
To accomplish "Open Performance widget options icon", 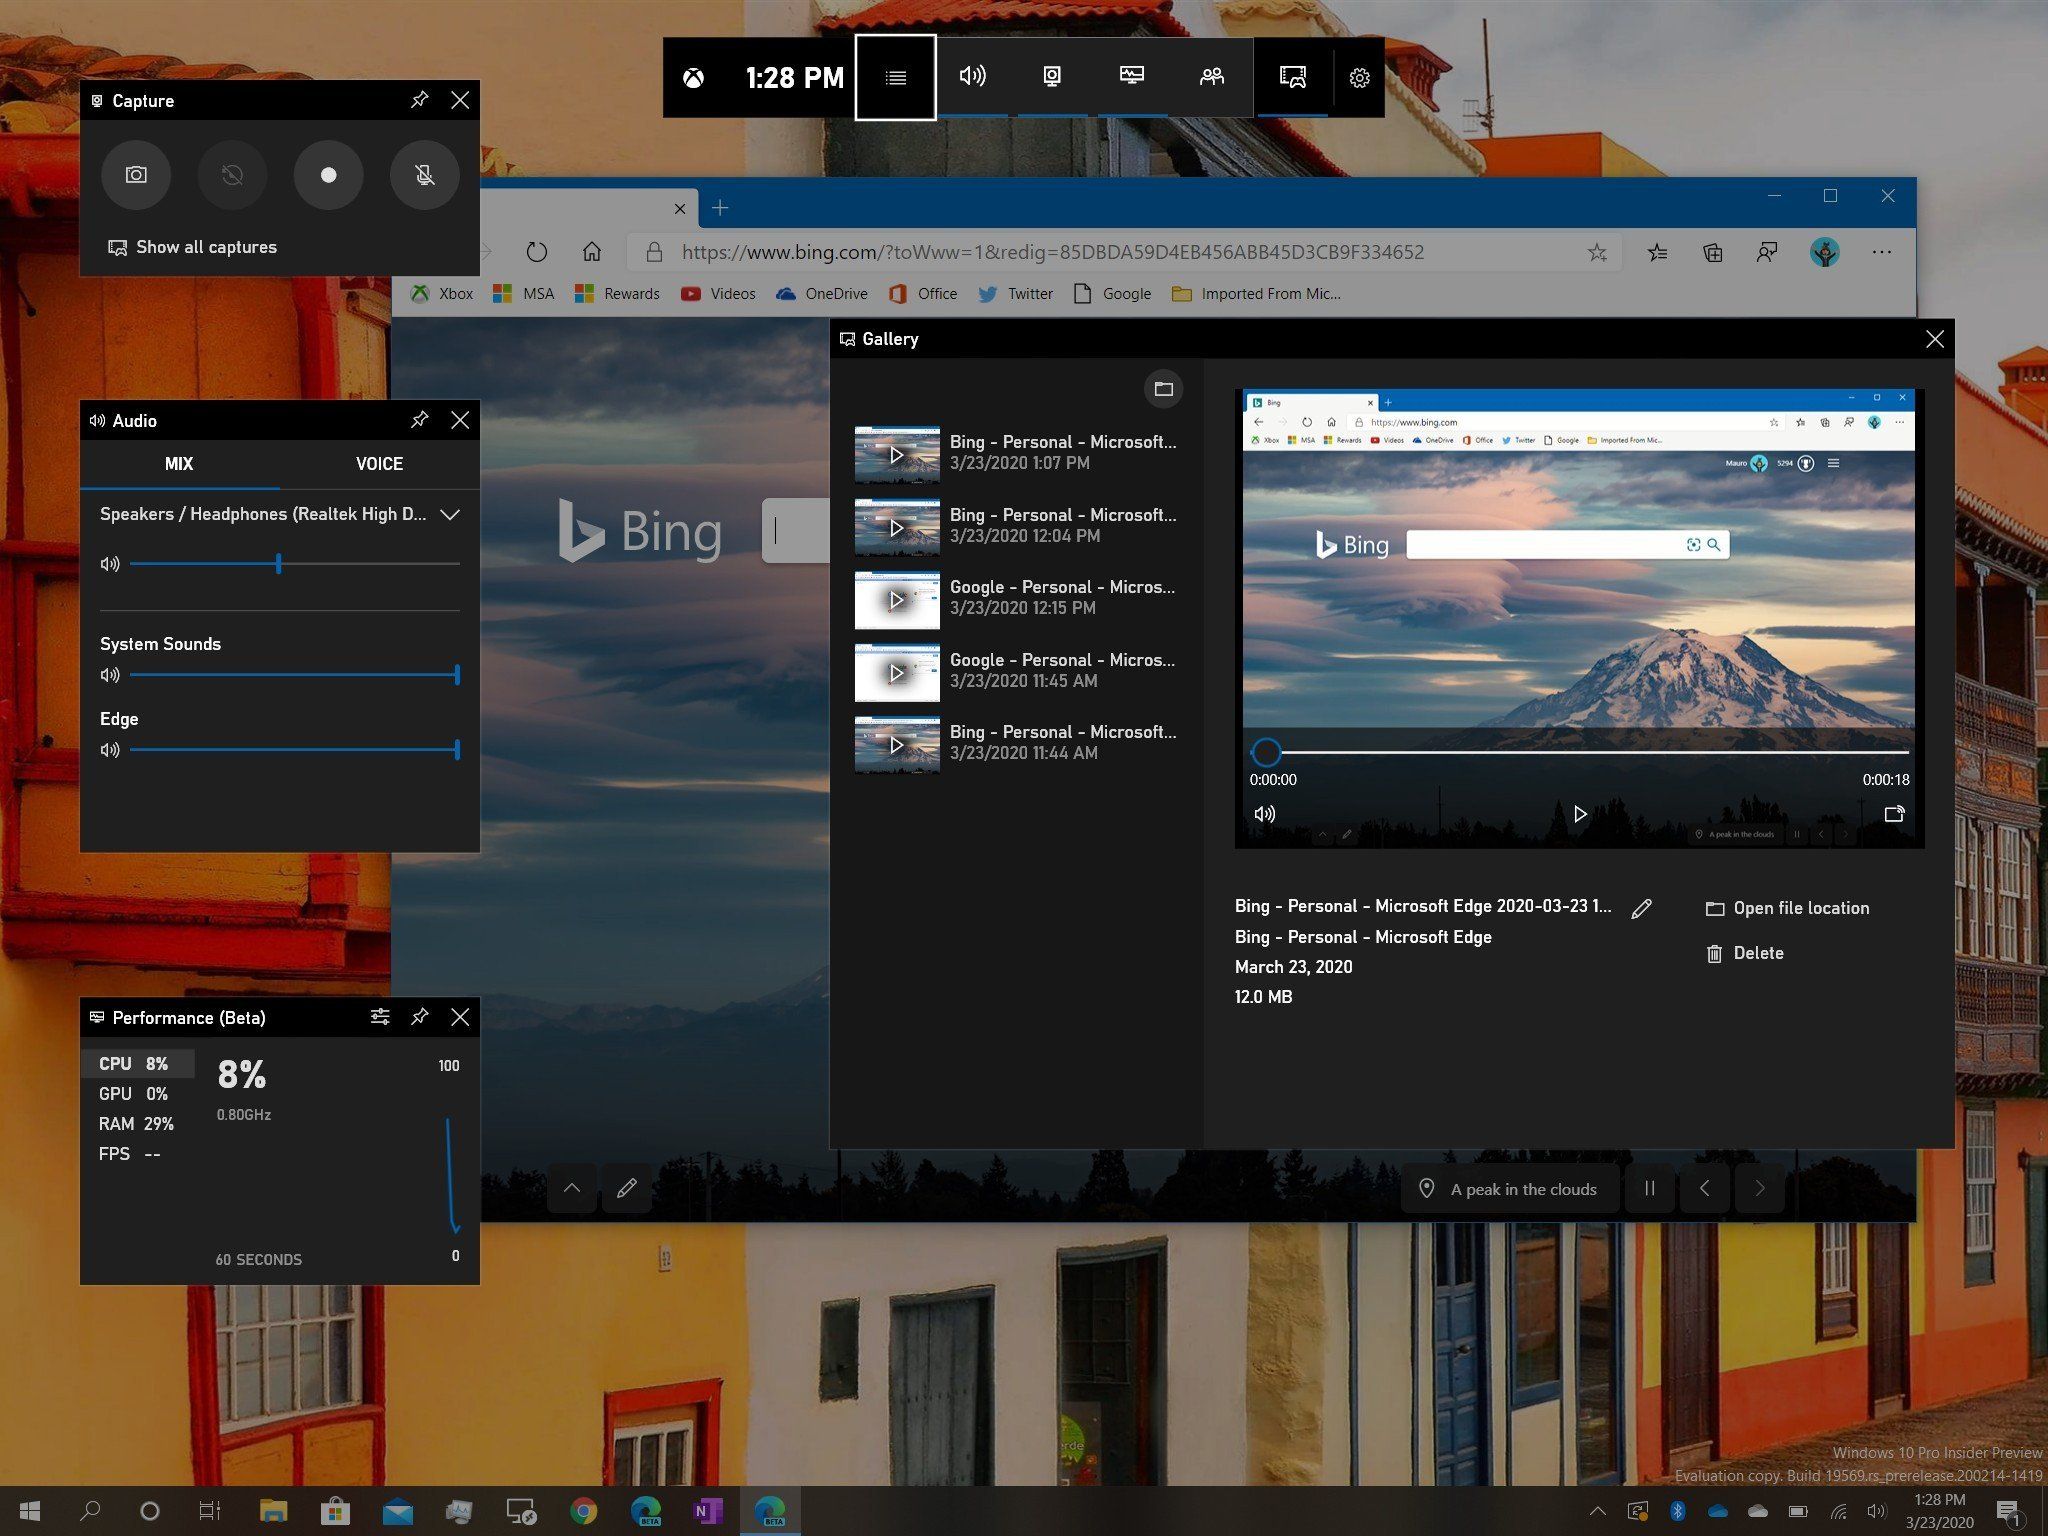I will (380, 1017).
